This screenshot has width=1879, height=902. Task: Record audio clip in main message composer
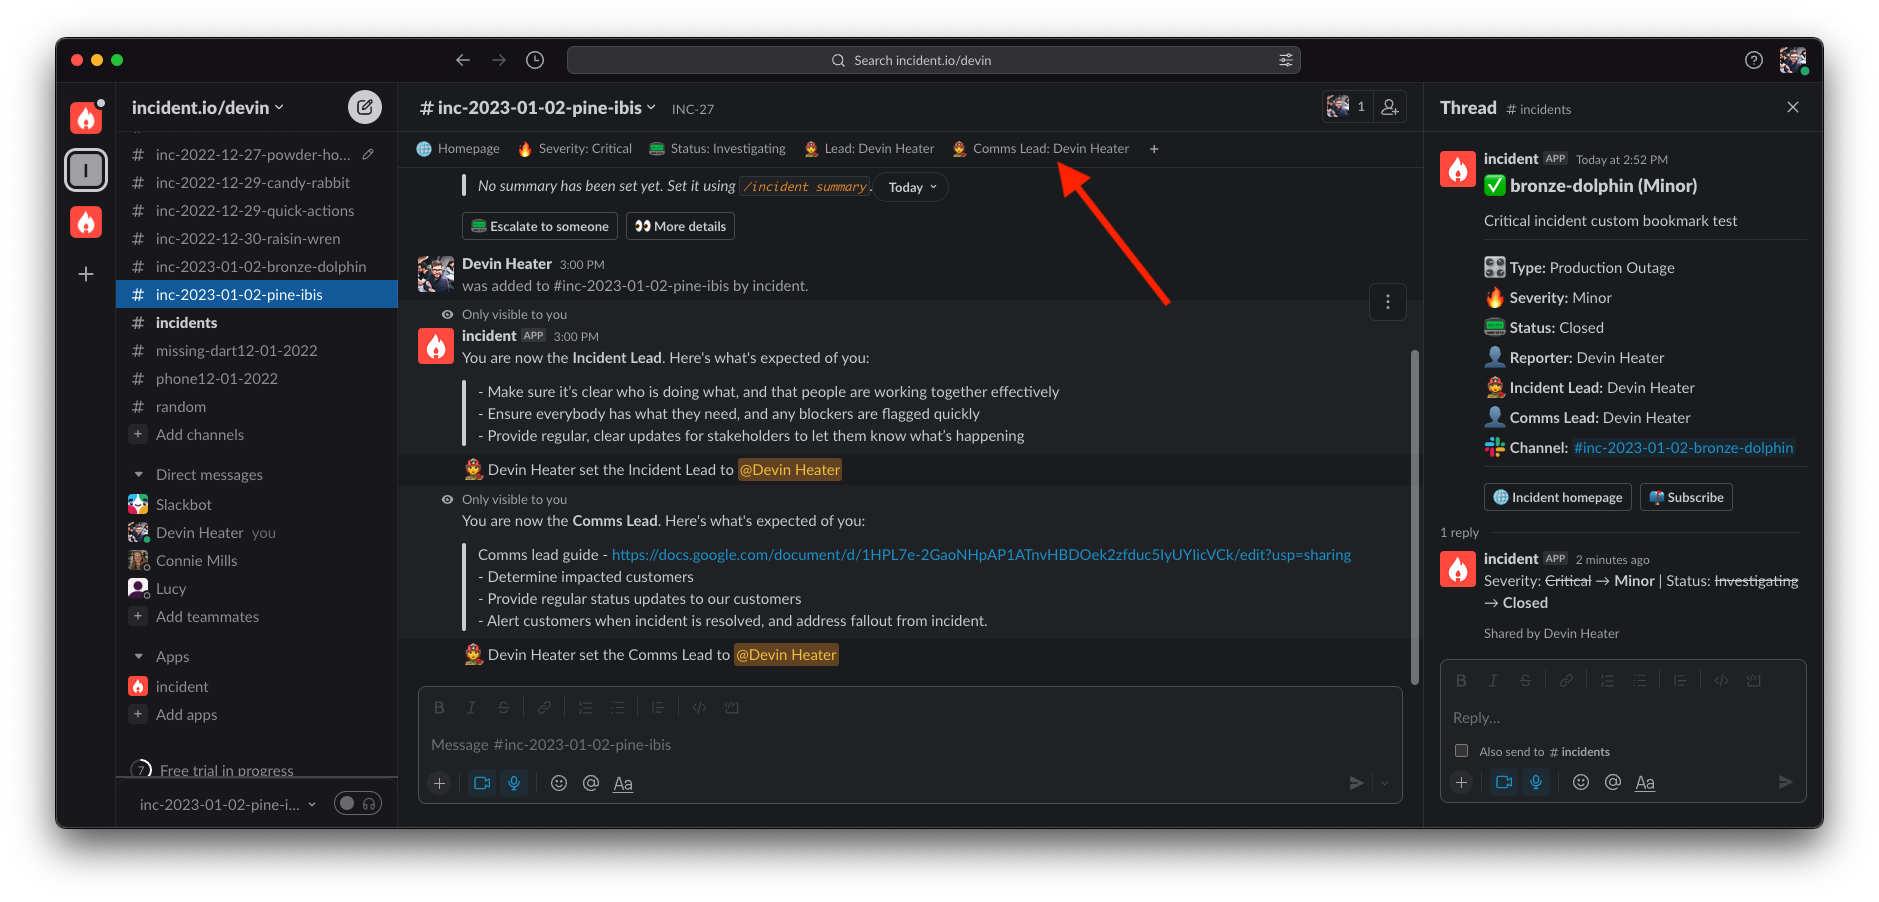pyautogui.click(x=514, y=783)
